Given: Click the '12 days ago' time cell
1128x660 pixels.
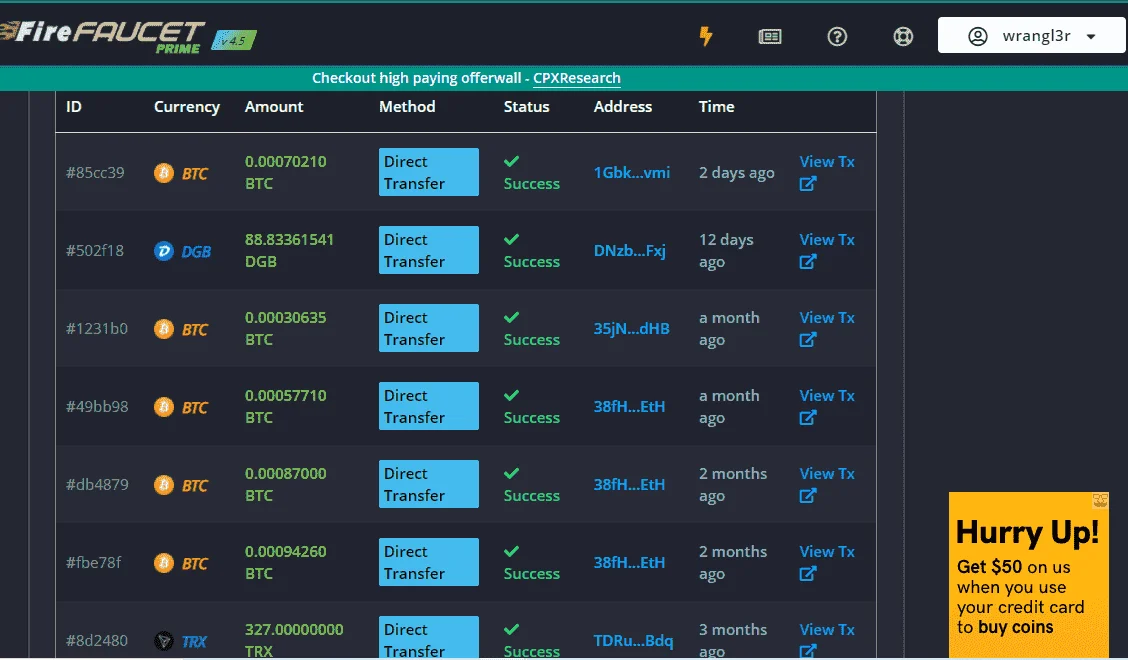Looking at the screenshot, I should point(727,250).
